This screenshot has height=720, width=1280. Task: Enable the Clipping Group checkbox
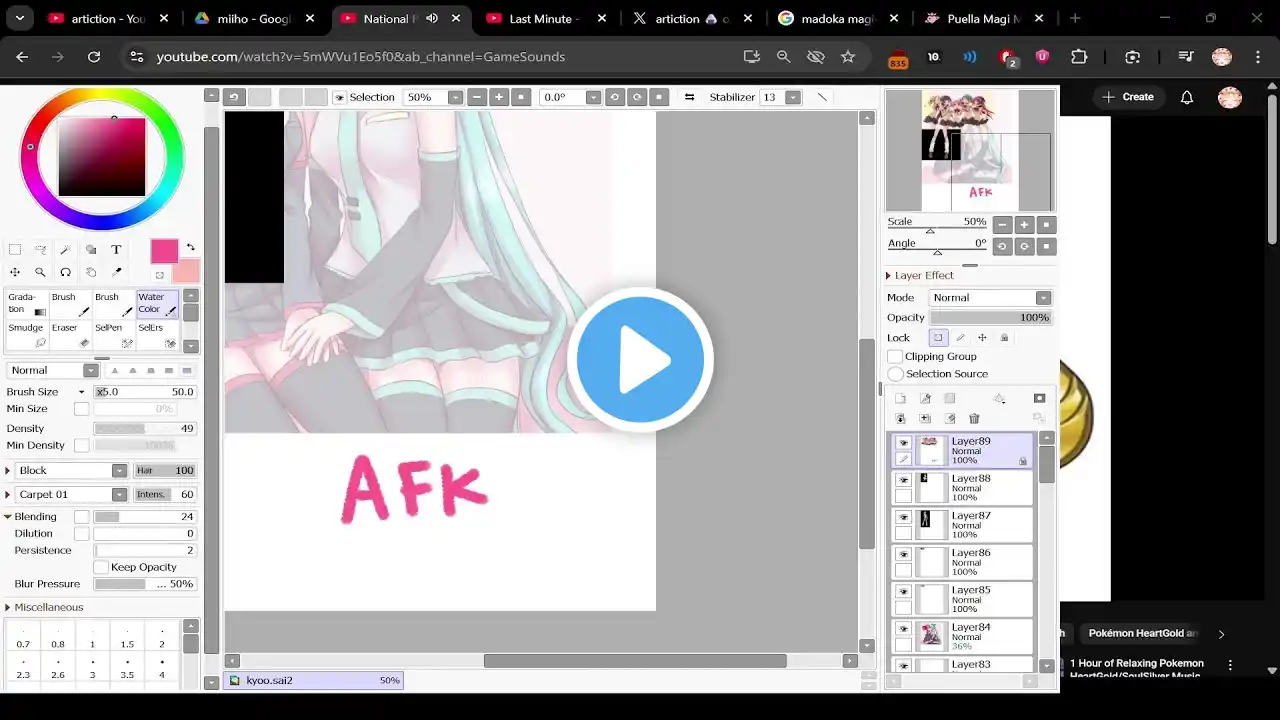[895, 356]
